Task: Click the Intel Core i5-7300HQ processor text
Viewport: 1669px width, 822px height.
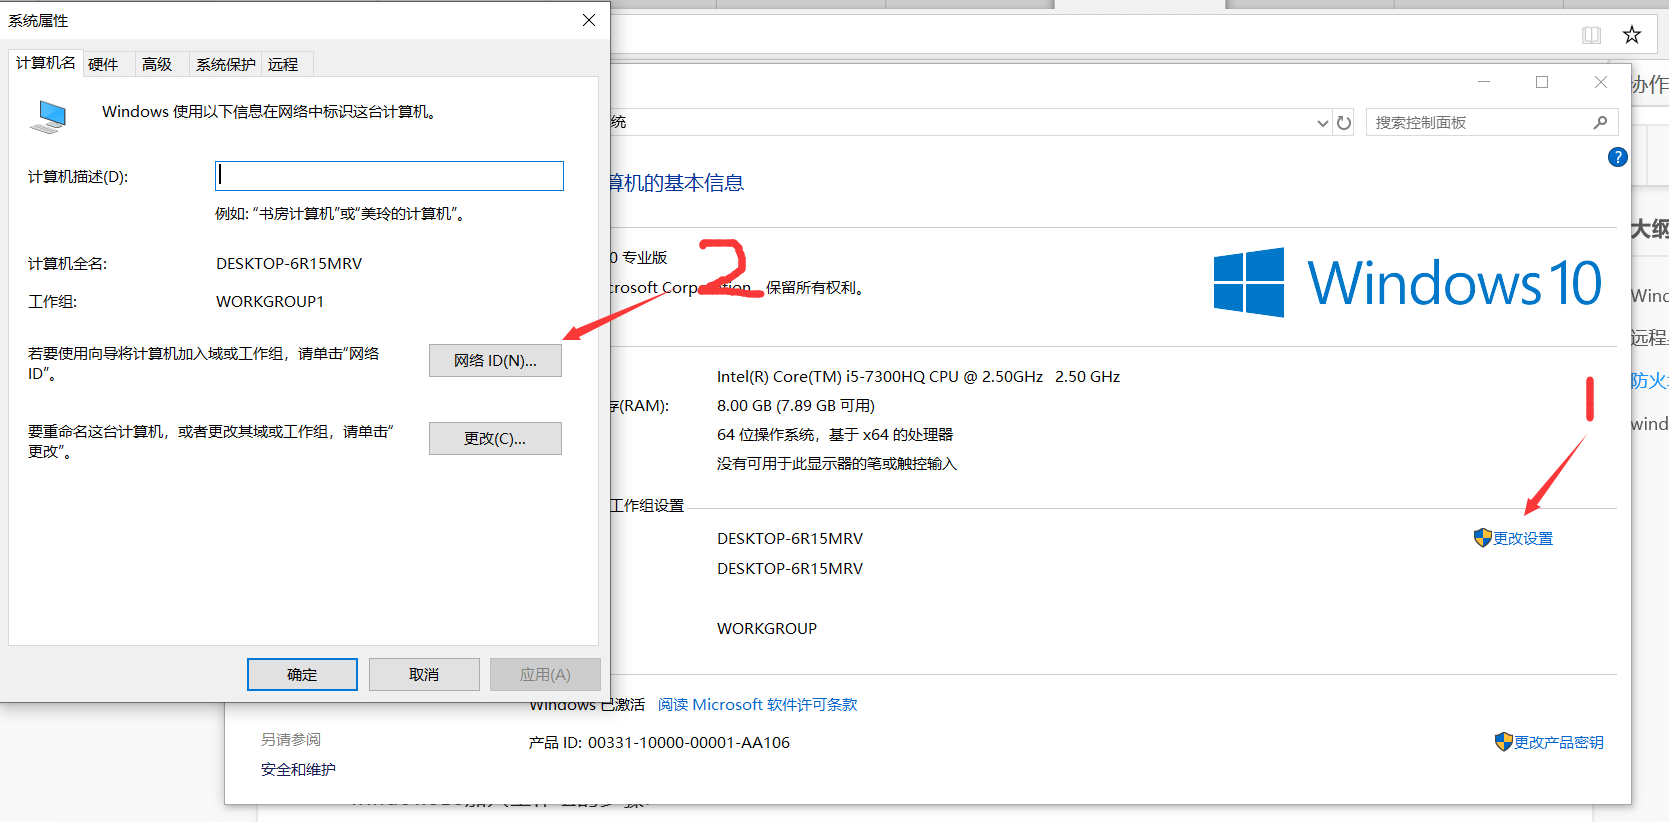Action: [x=918, y=377]
